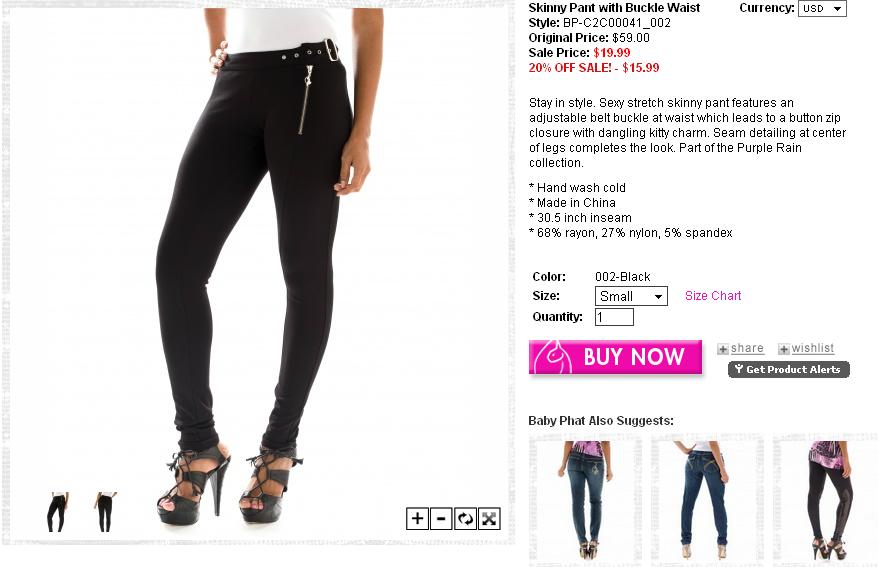
Task: Click the Get Product Alerts button
Action: coord(788,369)
